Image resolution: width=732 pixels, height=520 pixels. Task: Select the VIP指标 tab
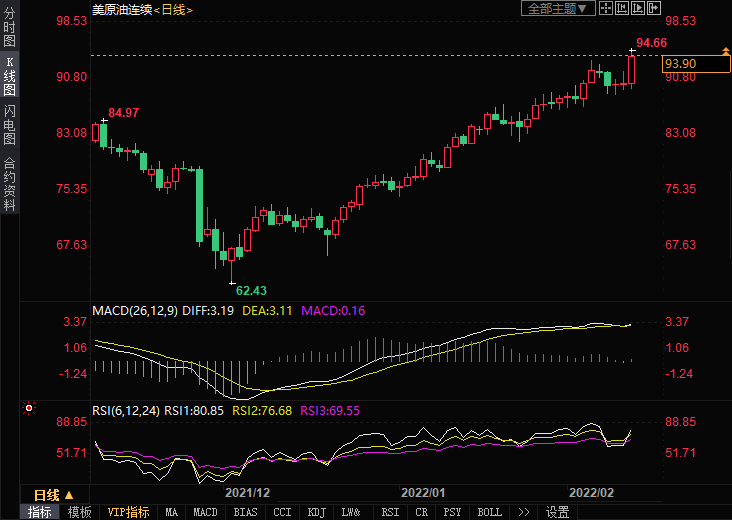click(128, 512)
